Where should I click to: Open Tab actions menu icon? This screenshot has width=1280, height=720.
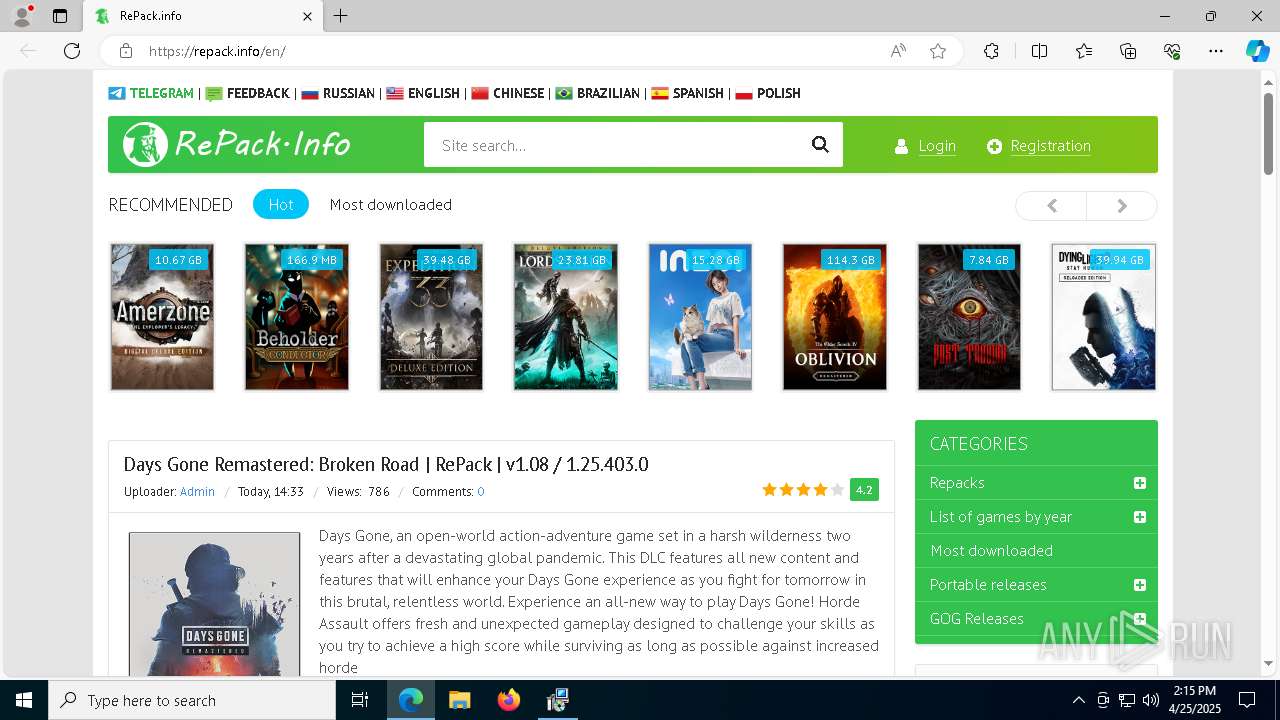point(60,16)
